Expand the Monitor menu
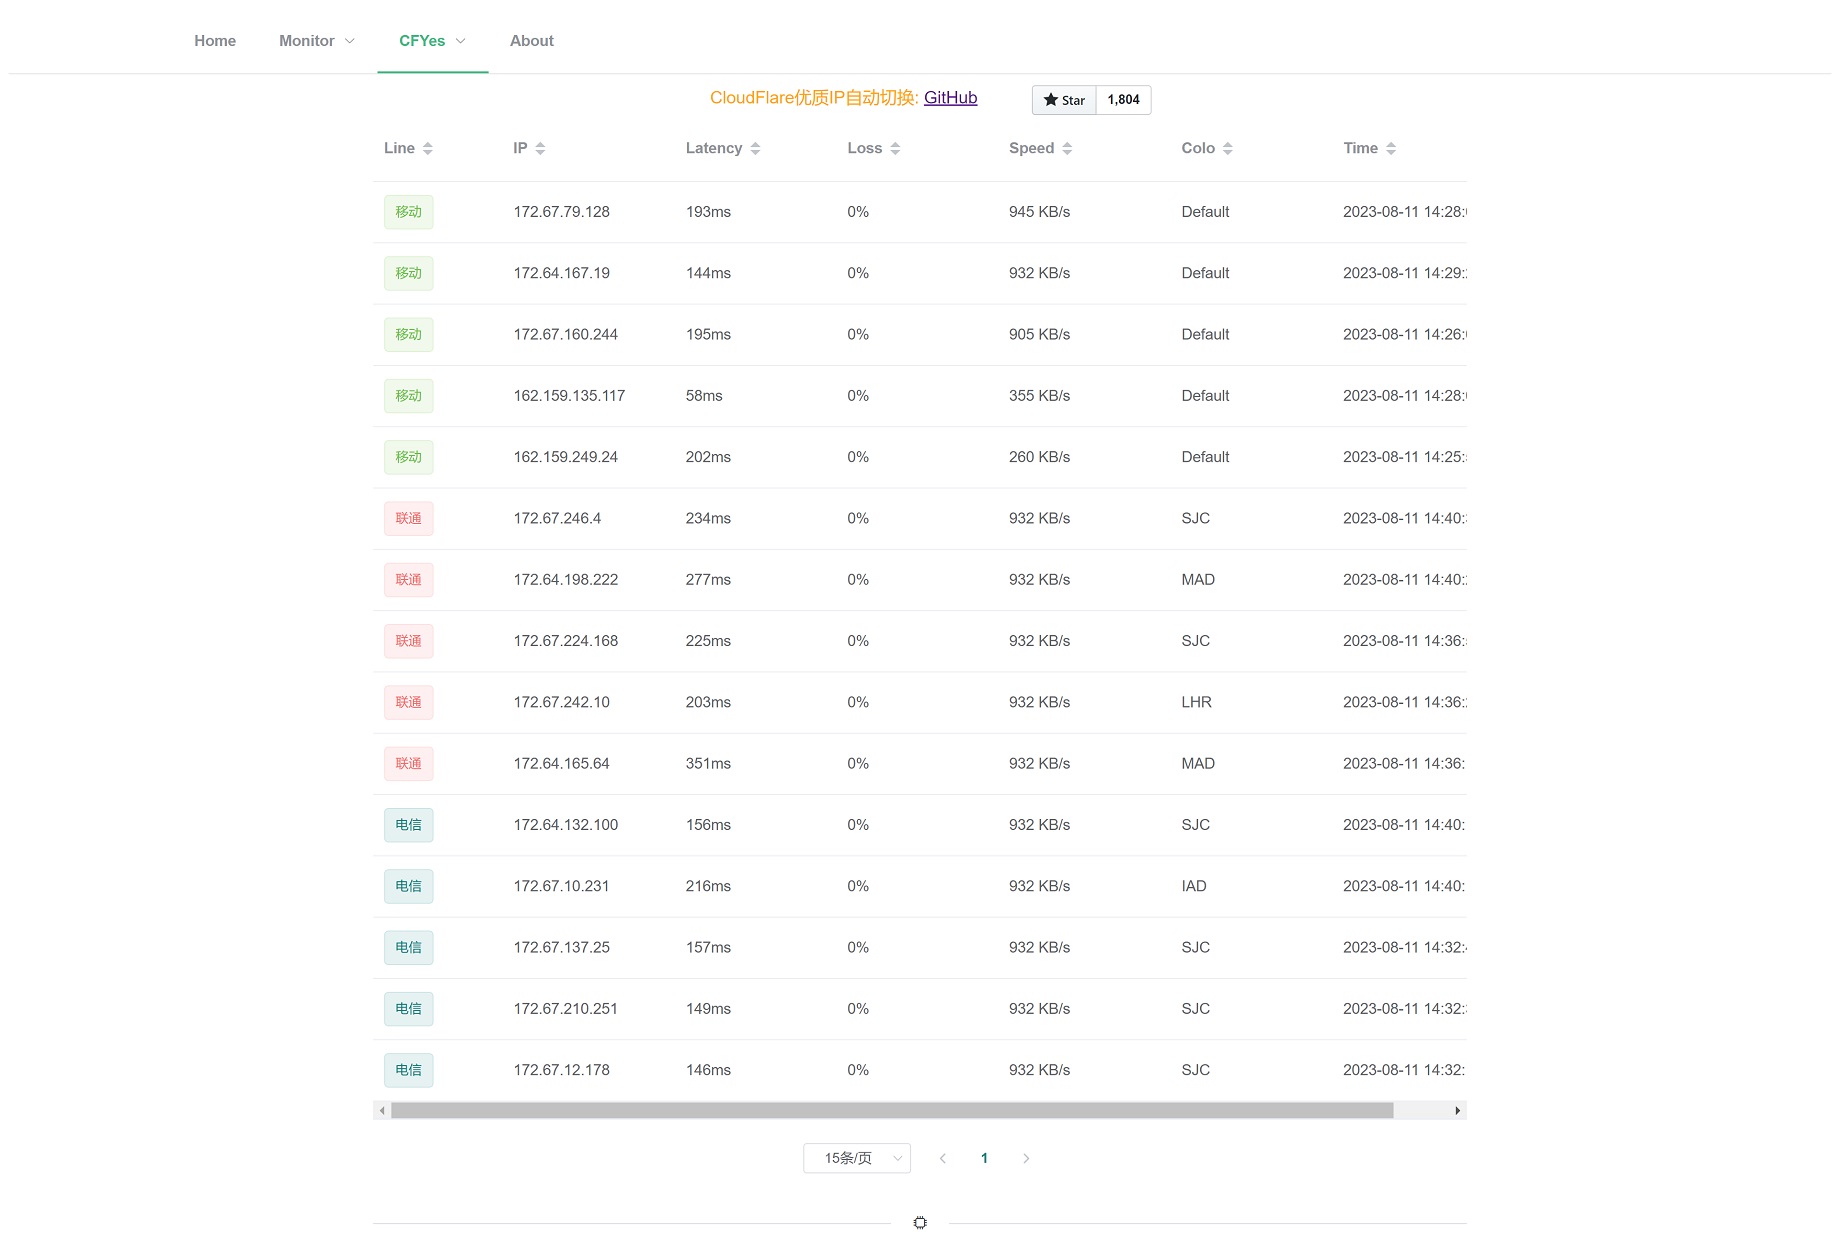This screenshot has width=1840, height=1250. click(317, 41)
